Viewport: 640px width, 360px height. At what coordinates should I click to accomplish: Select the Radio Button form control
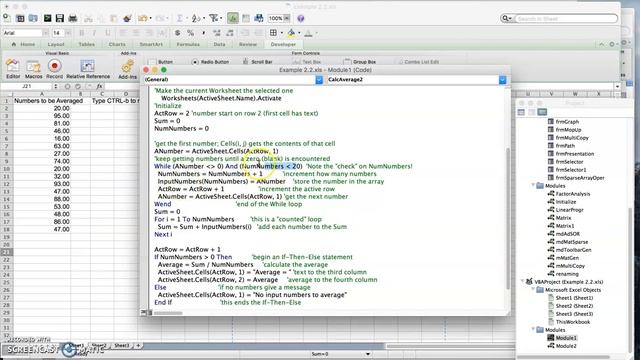pyautogui.click(x=210, y=62)
